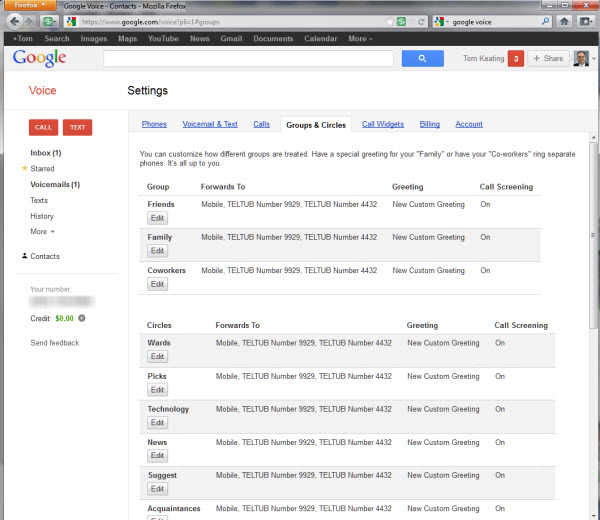This screenshot has width=600, height=520.
Task: Click Tom Keating's profile photo thumbnail
Action: [580, 59]
